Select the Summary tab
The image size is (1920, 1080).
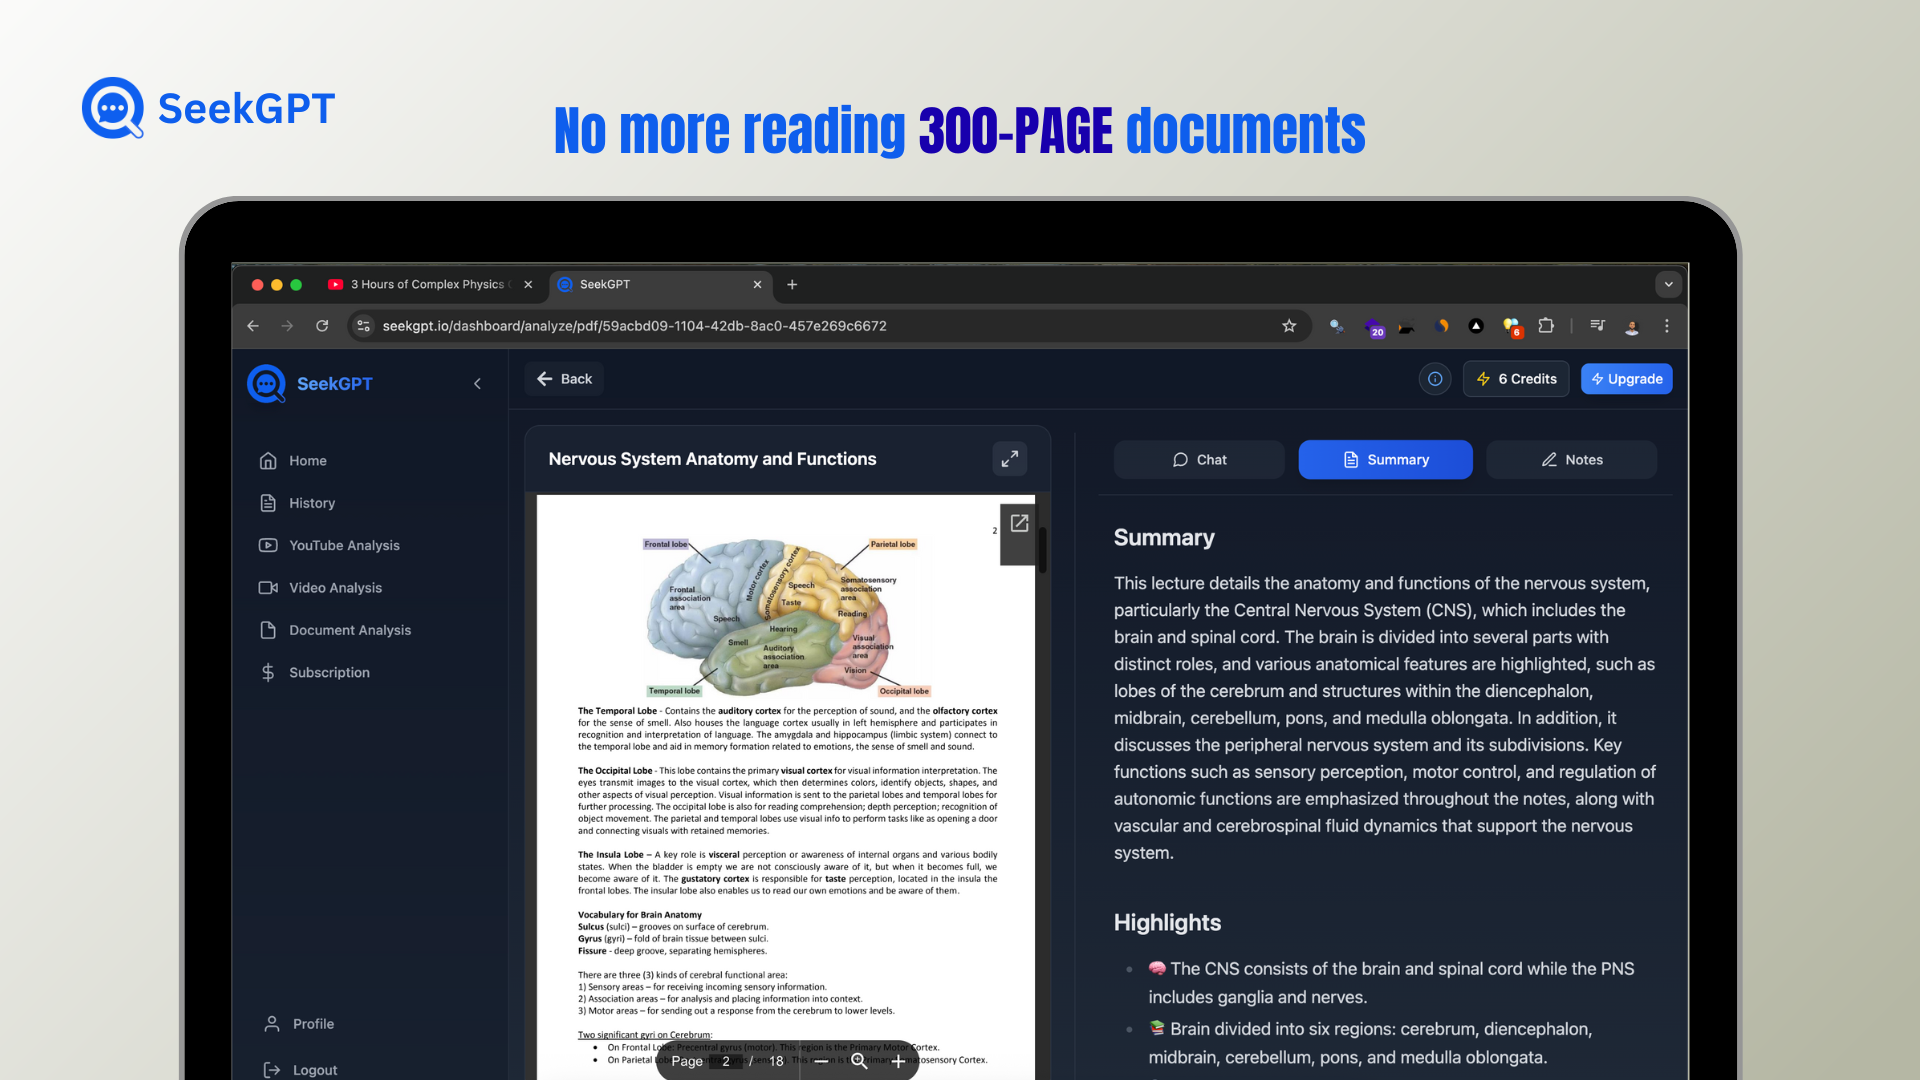tap(1385, 460)
